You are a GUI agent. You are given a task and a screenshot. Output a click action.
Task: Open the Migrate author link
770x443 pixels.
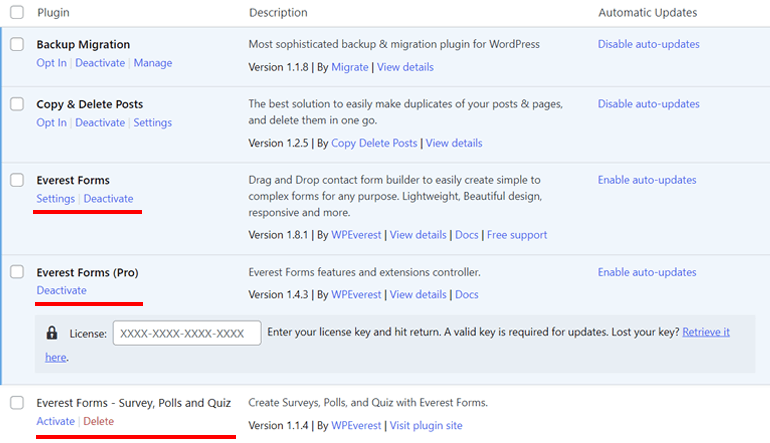tap(350, 67)
